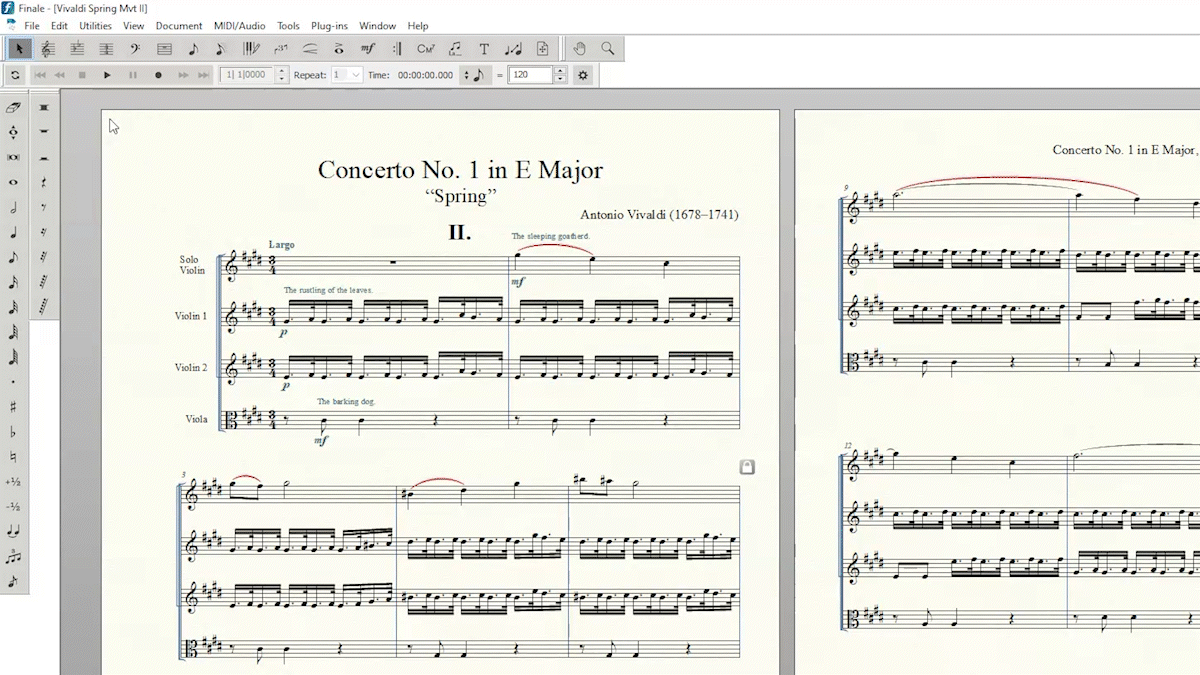Select the natural accidental

point(13,457)
